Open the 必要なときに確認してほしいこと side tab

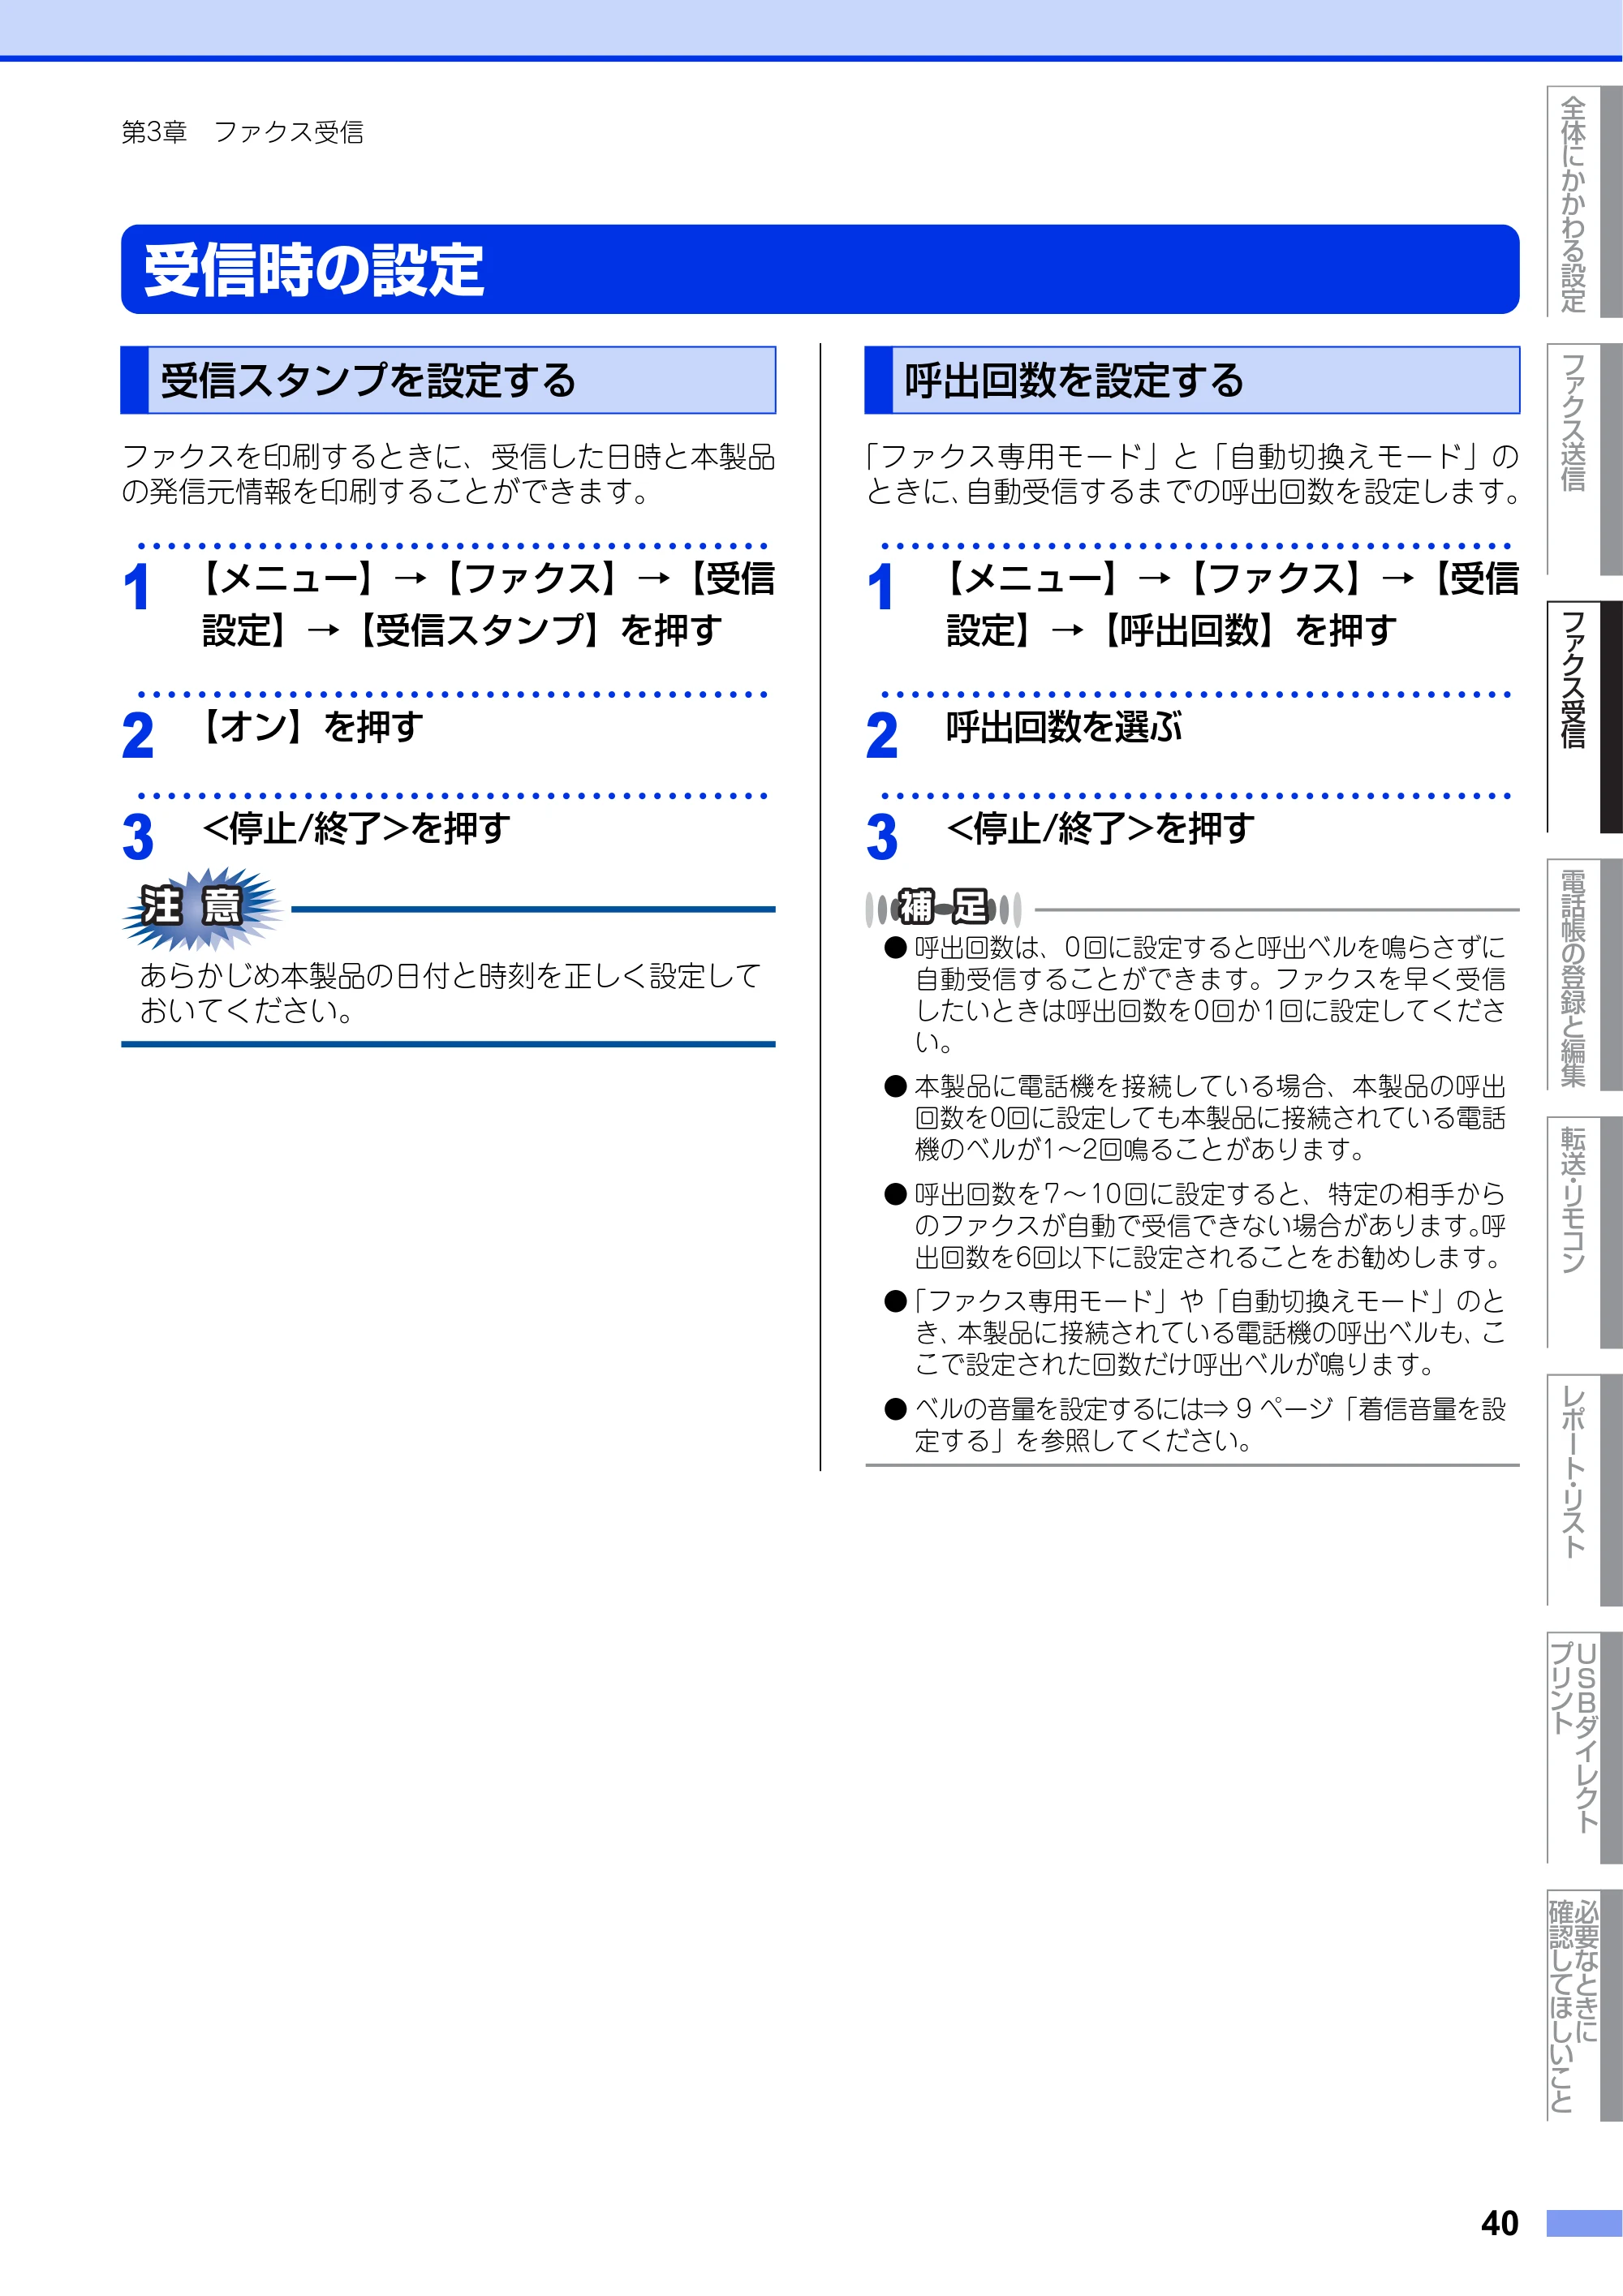coord(1584,2005)
